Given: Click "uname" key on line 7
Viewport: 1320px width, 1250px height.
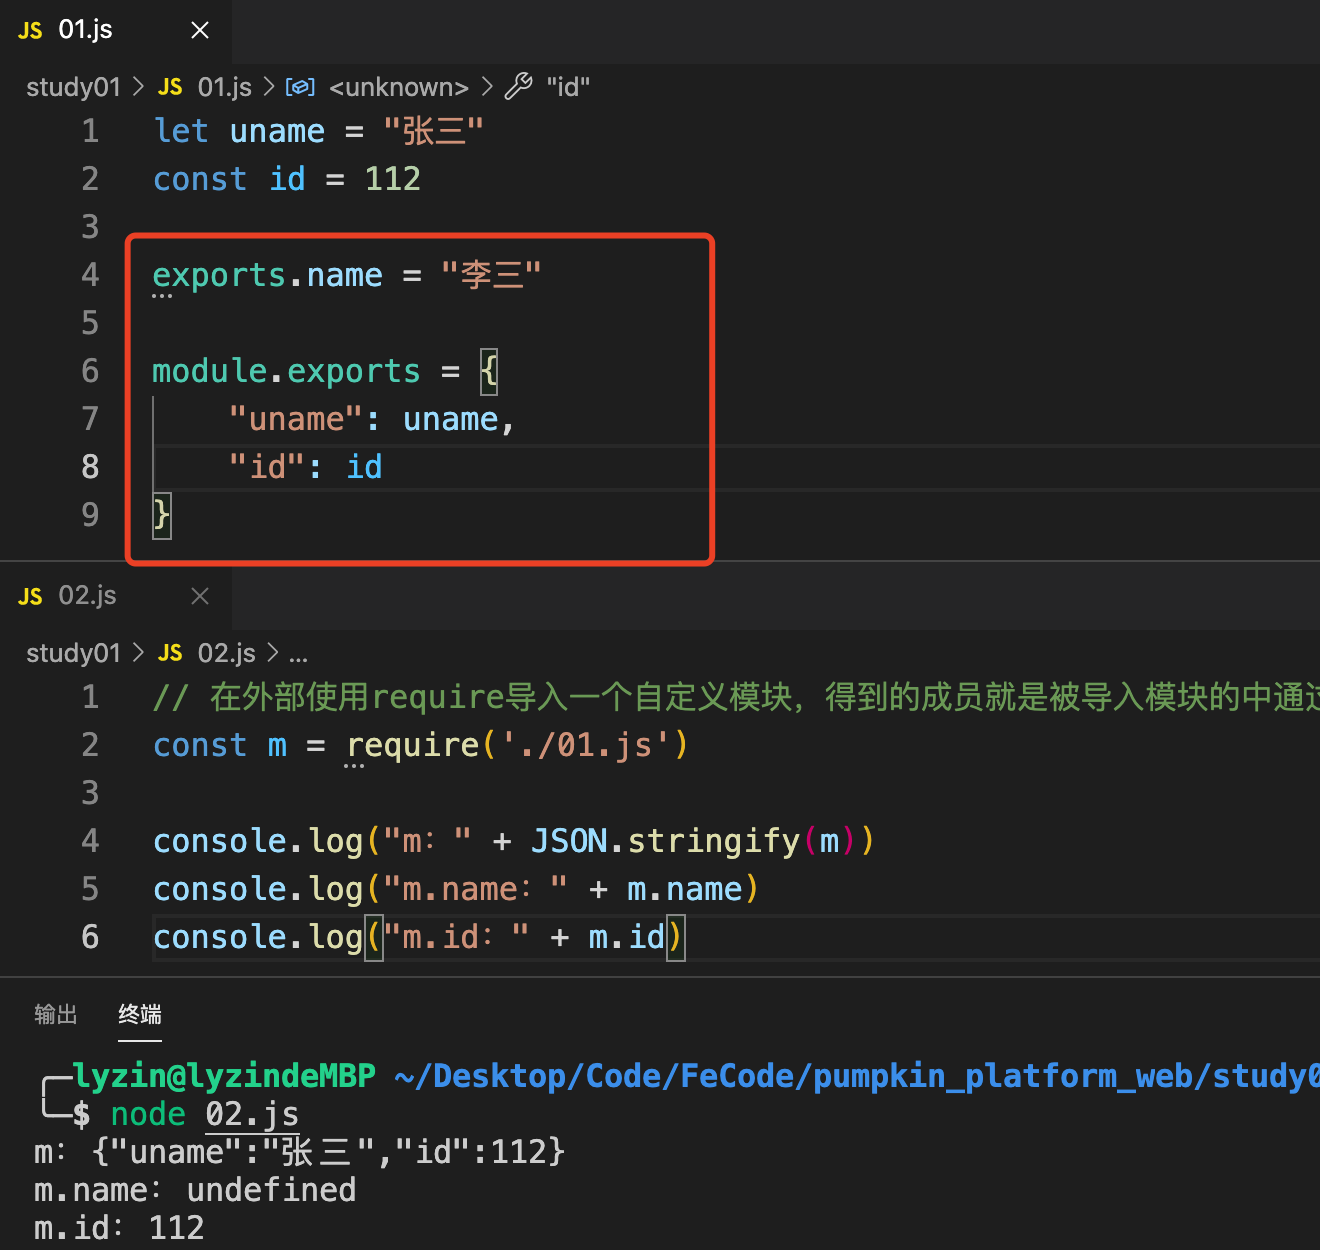Looking at the screenshot, I should (295, 419).
